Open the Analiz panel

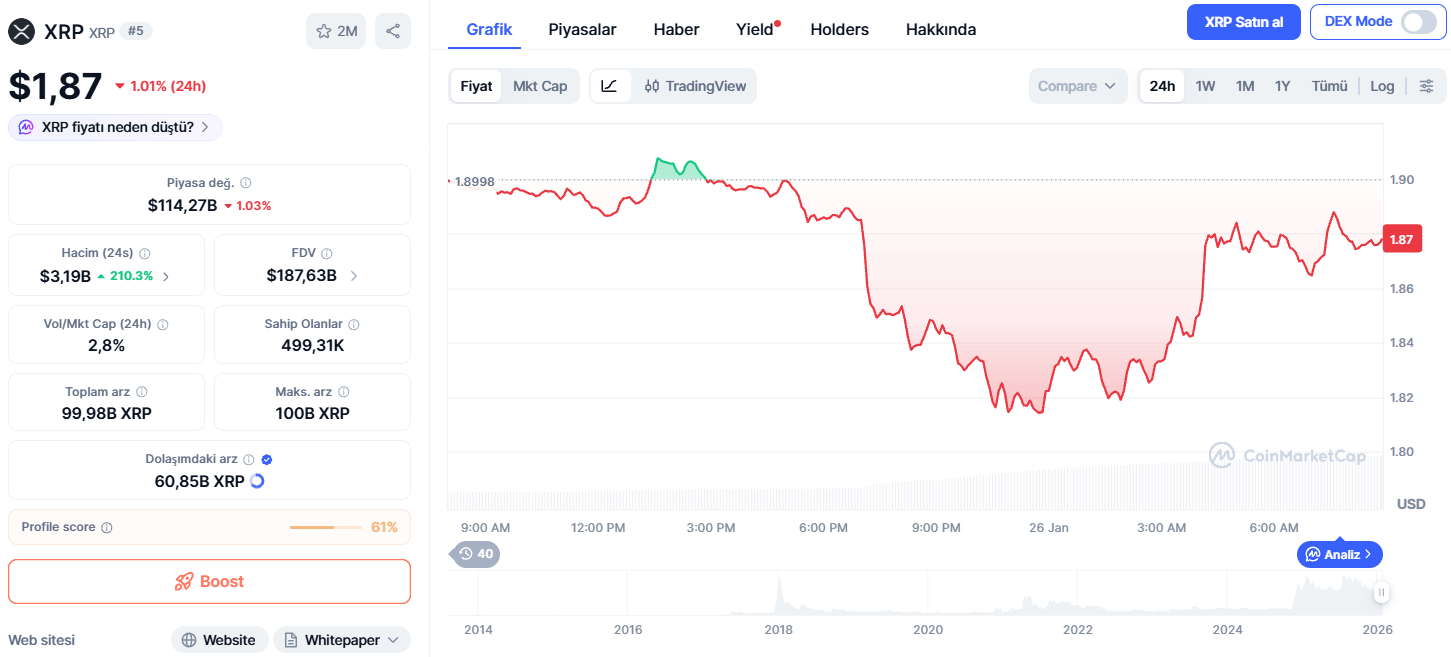click(1340, 554)
